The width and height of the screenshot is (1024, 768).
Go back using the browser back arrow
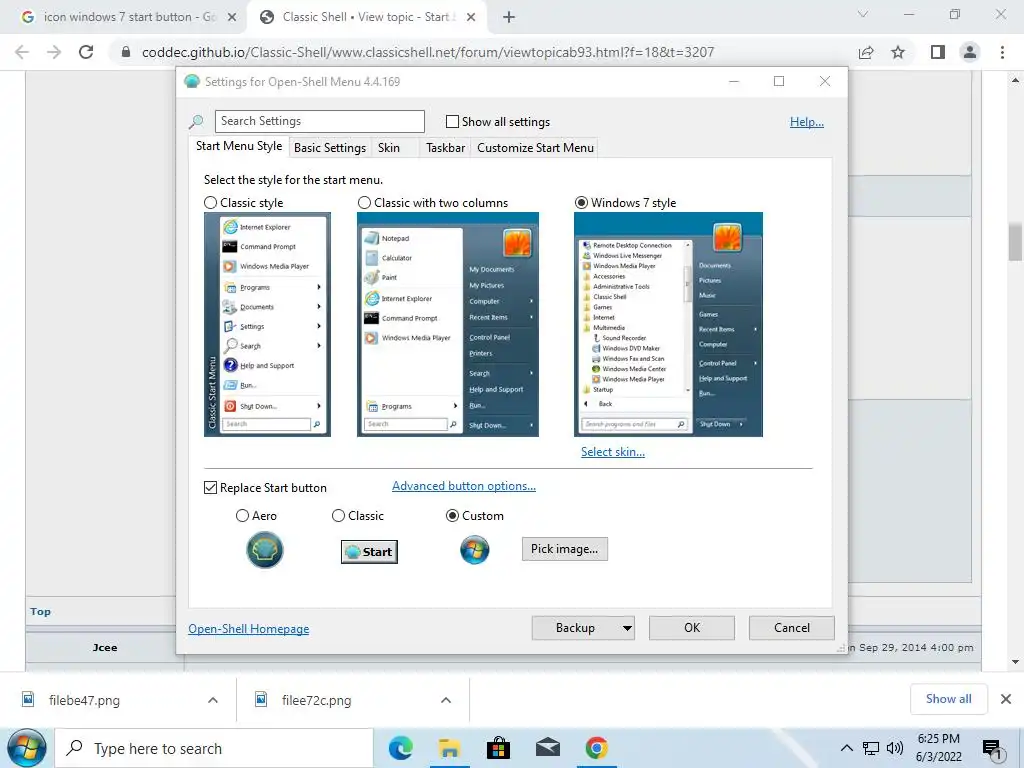coord(22,52)
